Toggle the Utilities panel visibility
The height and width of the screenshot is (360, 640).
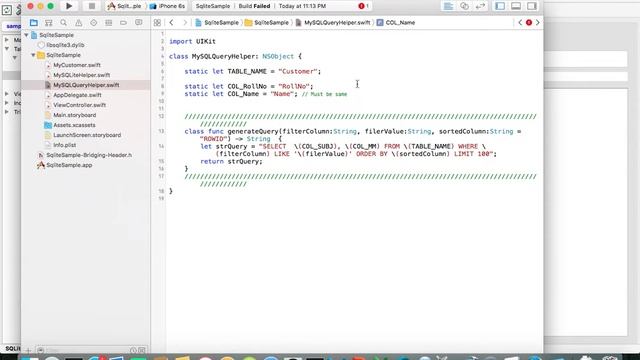tap(531, 6)
